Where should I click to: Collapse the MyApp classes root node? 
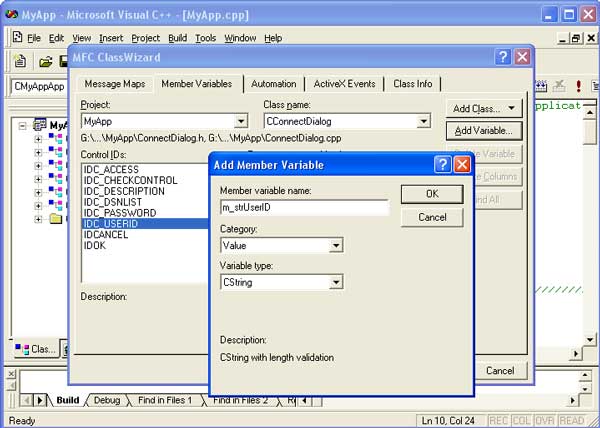coord(23,125)
